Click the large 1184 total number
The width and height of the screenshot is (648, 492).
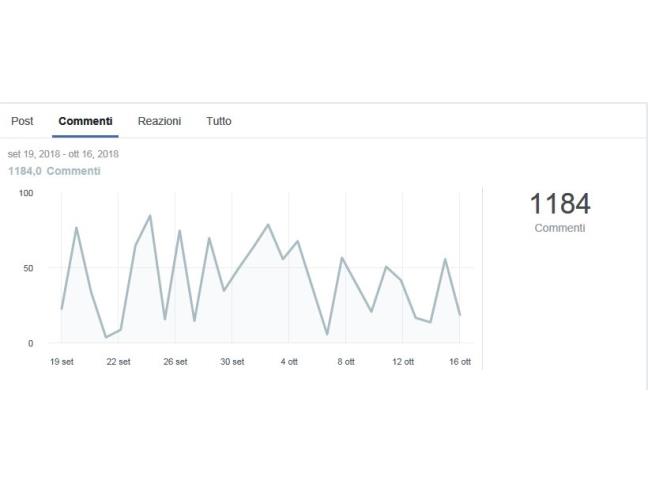559,204
